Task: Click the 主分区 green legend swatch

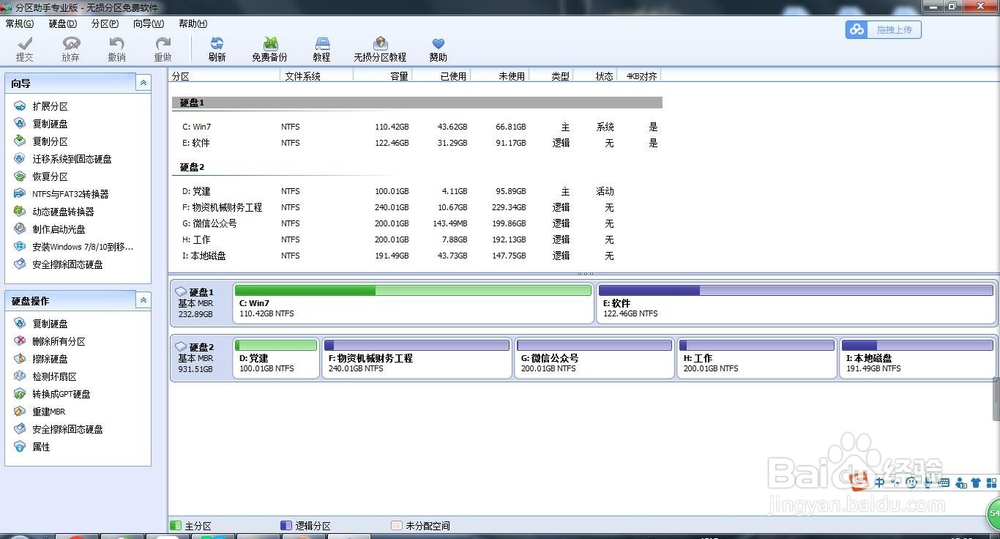Action: (176, 525)
